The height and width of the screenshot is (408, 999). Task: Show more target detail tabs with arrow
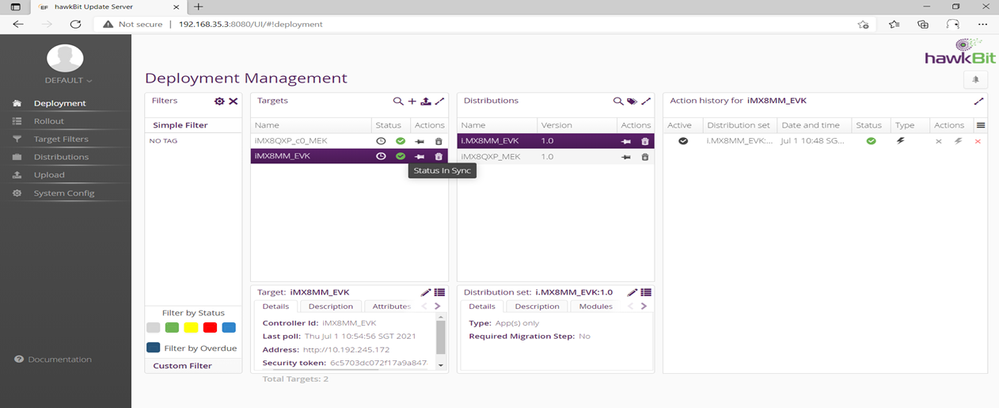(x=437, y=306)
